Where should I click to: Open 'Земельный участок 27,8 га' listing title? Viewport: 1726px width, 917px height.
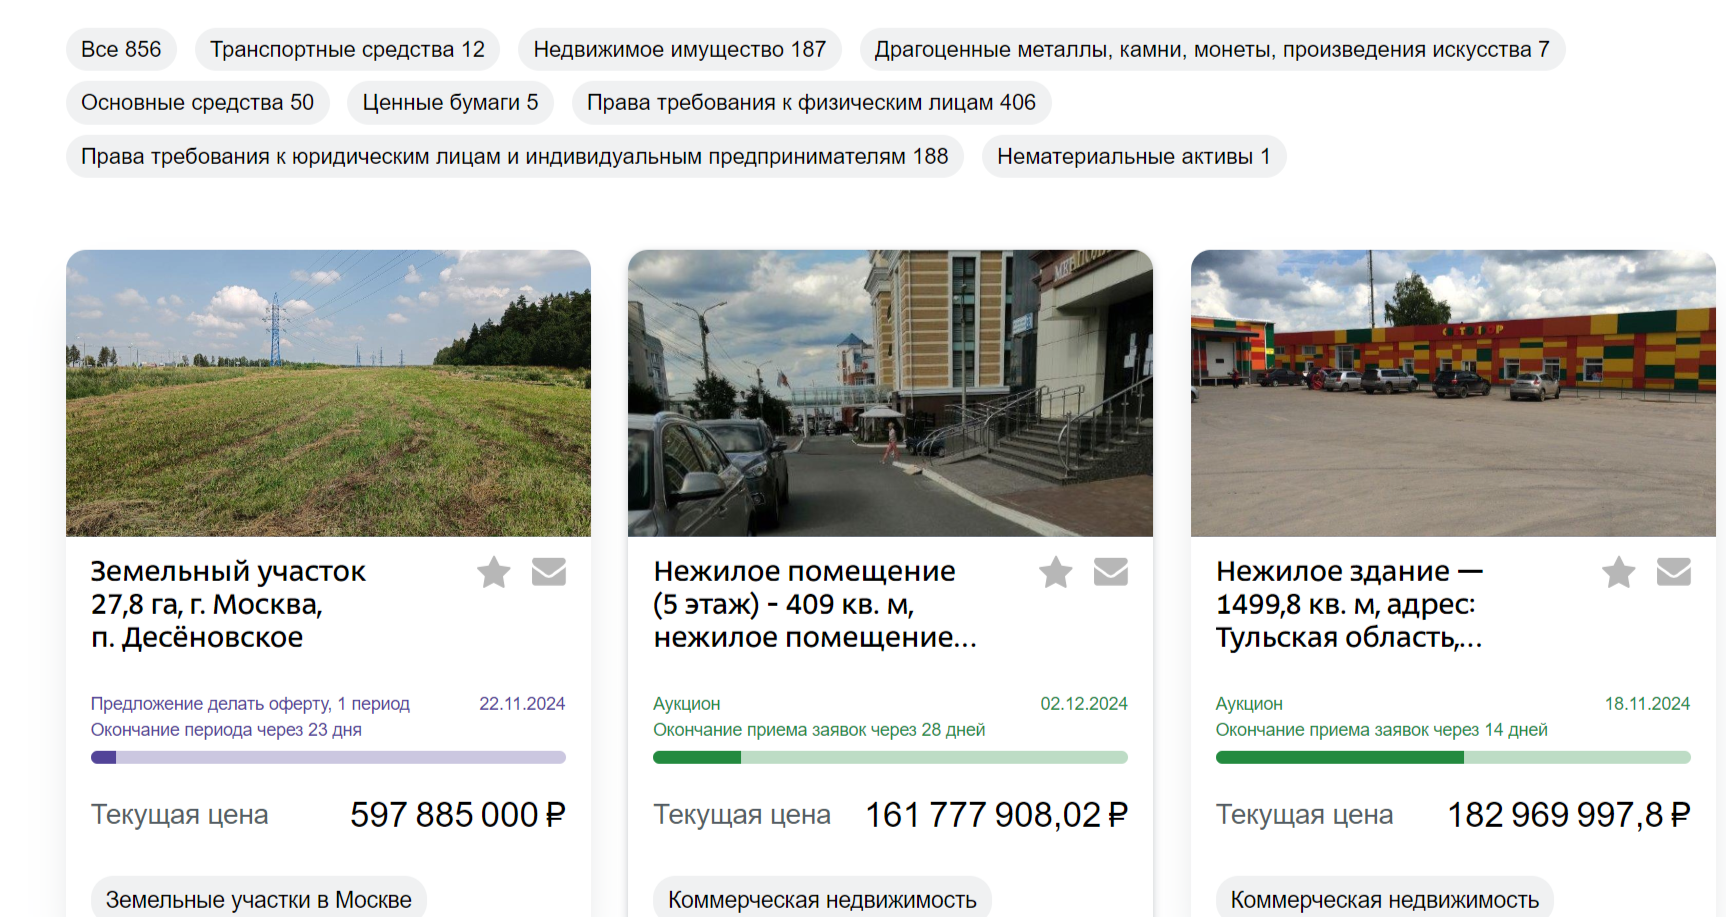(228, 604)
